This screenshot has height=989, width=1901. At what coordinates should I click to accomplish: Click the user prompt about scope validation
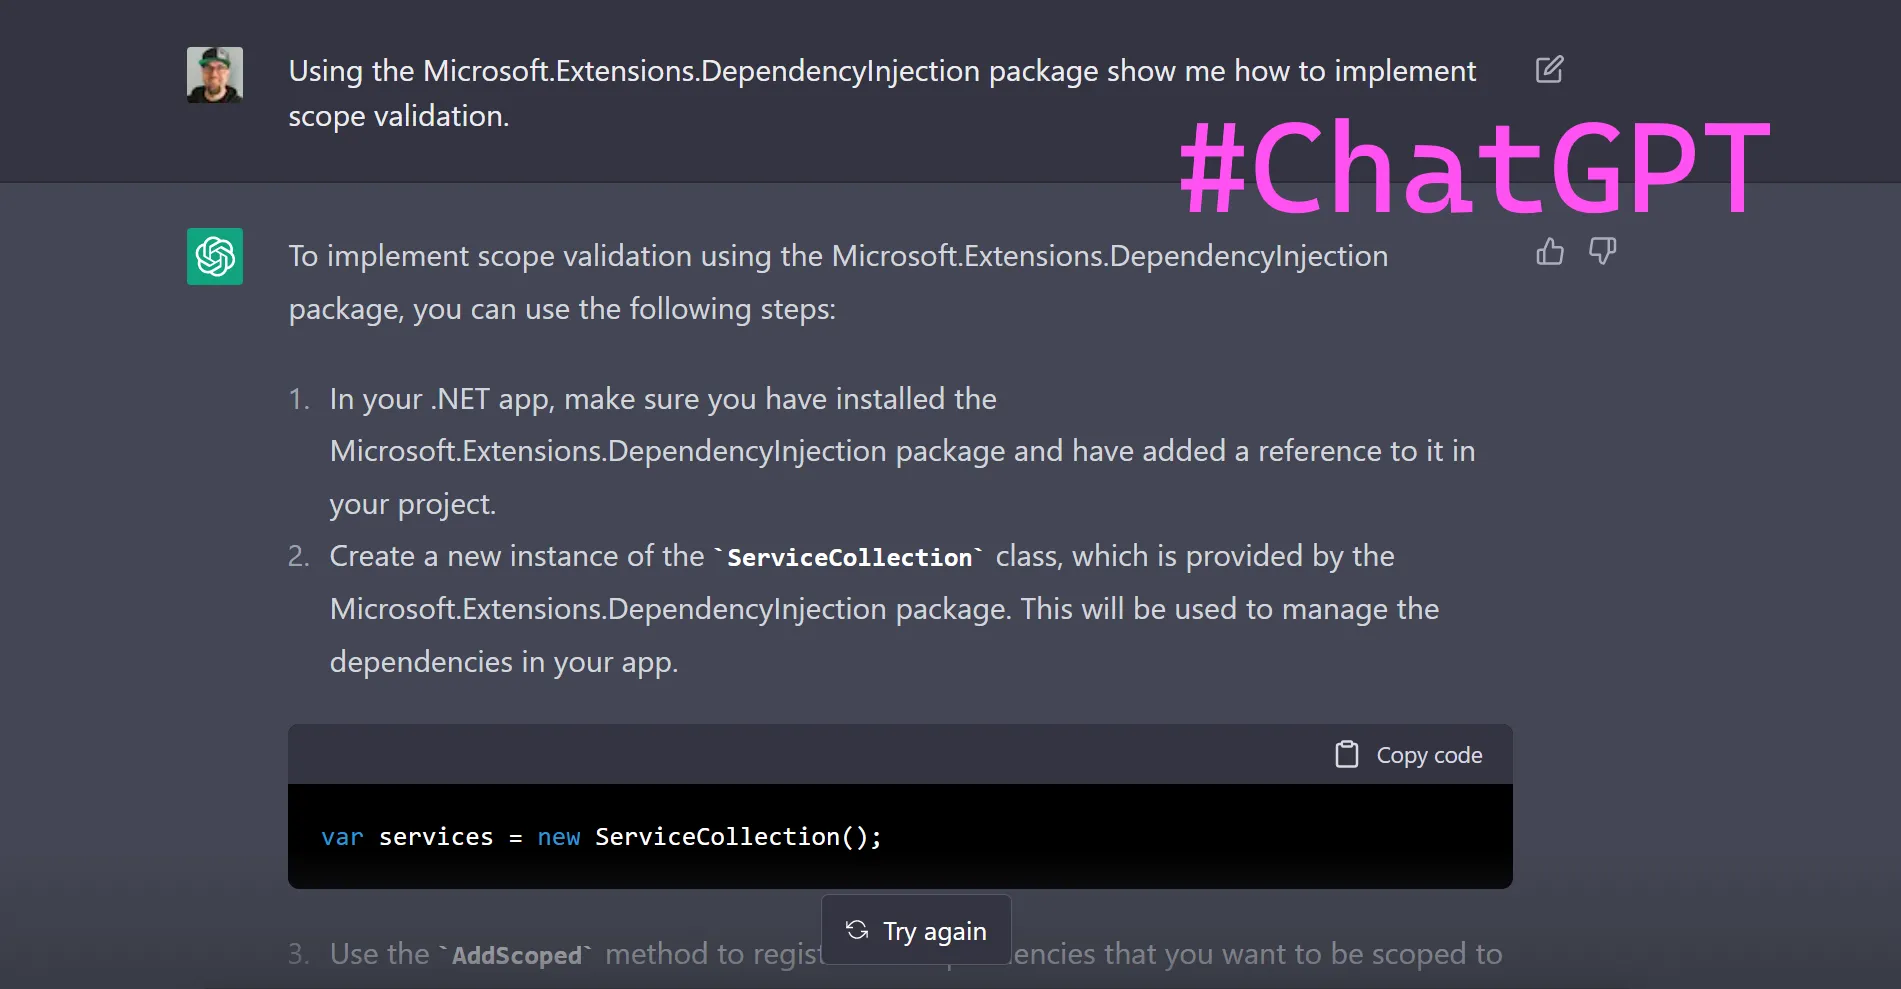tap(881, 93)
